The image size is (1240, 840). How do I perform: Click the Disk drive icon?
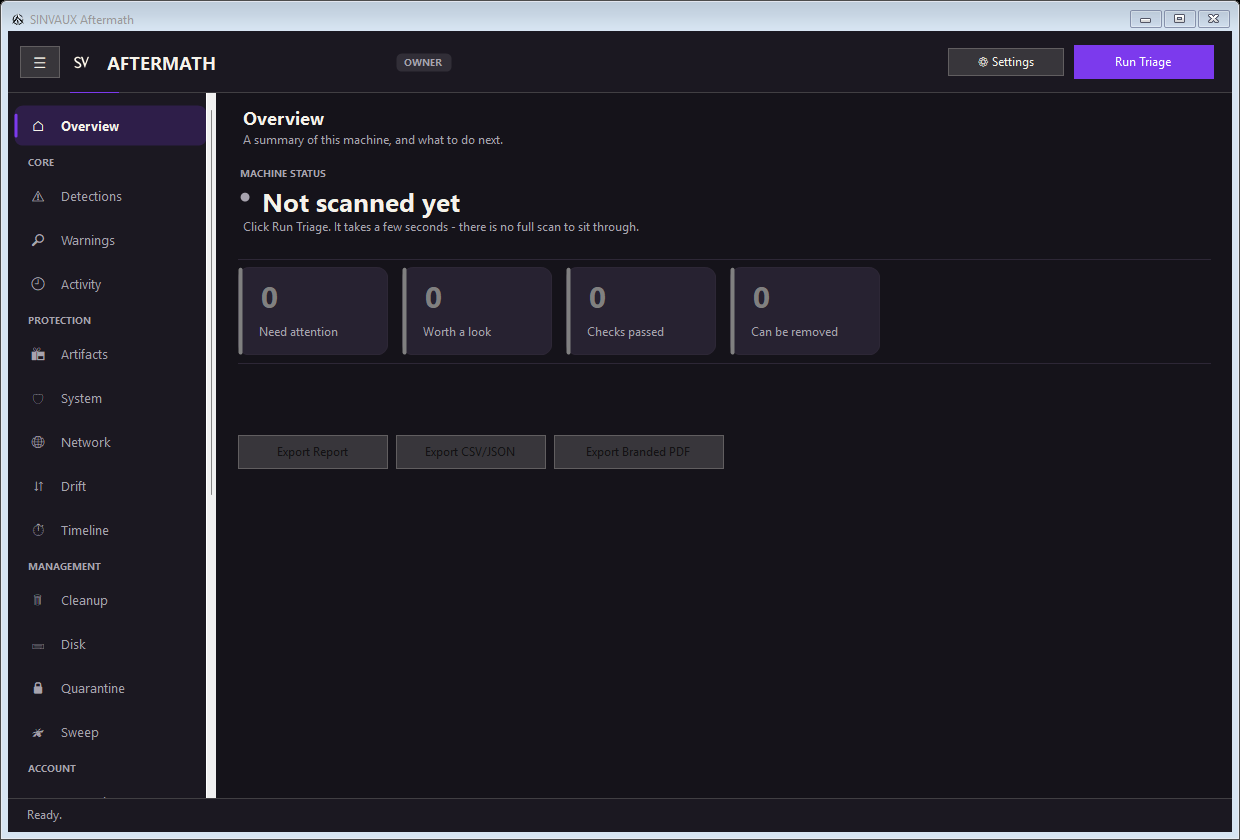coord(38,645)
